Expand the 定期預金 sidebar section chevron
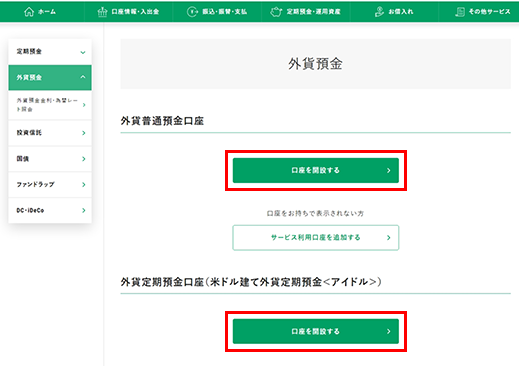Image resolution: width=519 pixels, height=366 pixels. 83,52
